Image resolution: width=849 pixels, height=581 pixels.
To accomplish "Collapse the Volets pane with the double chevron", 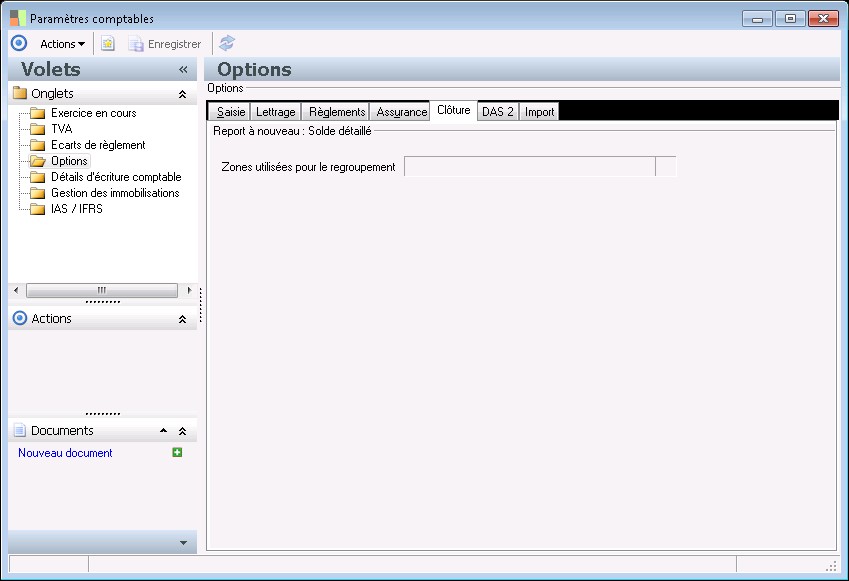I will [x=183, y=69].
